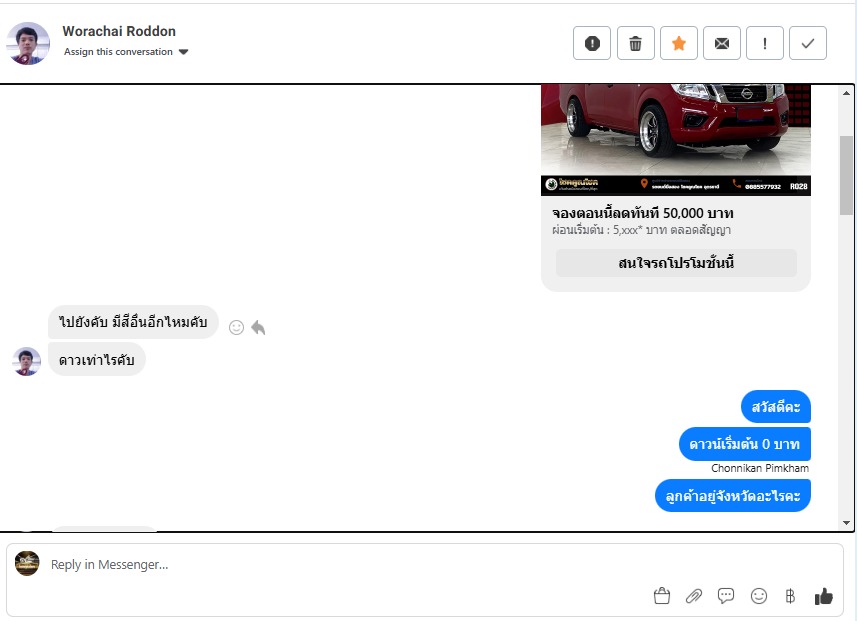Screen dimensions: 857x621
Task: Select the message ลูกค้าอยู่จังหวัดอะไรคะ
Action: (x=732, y=496)
